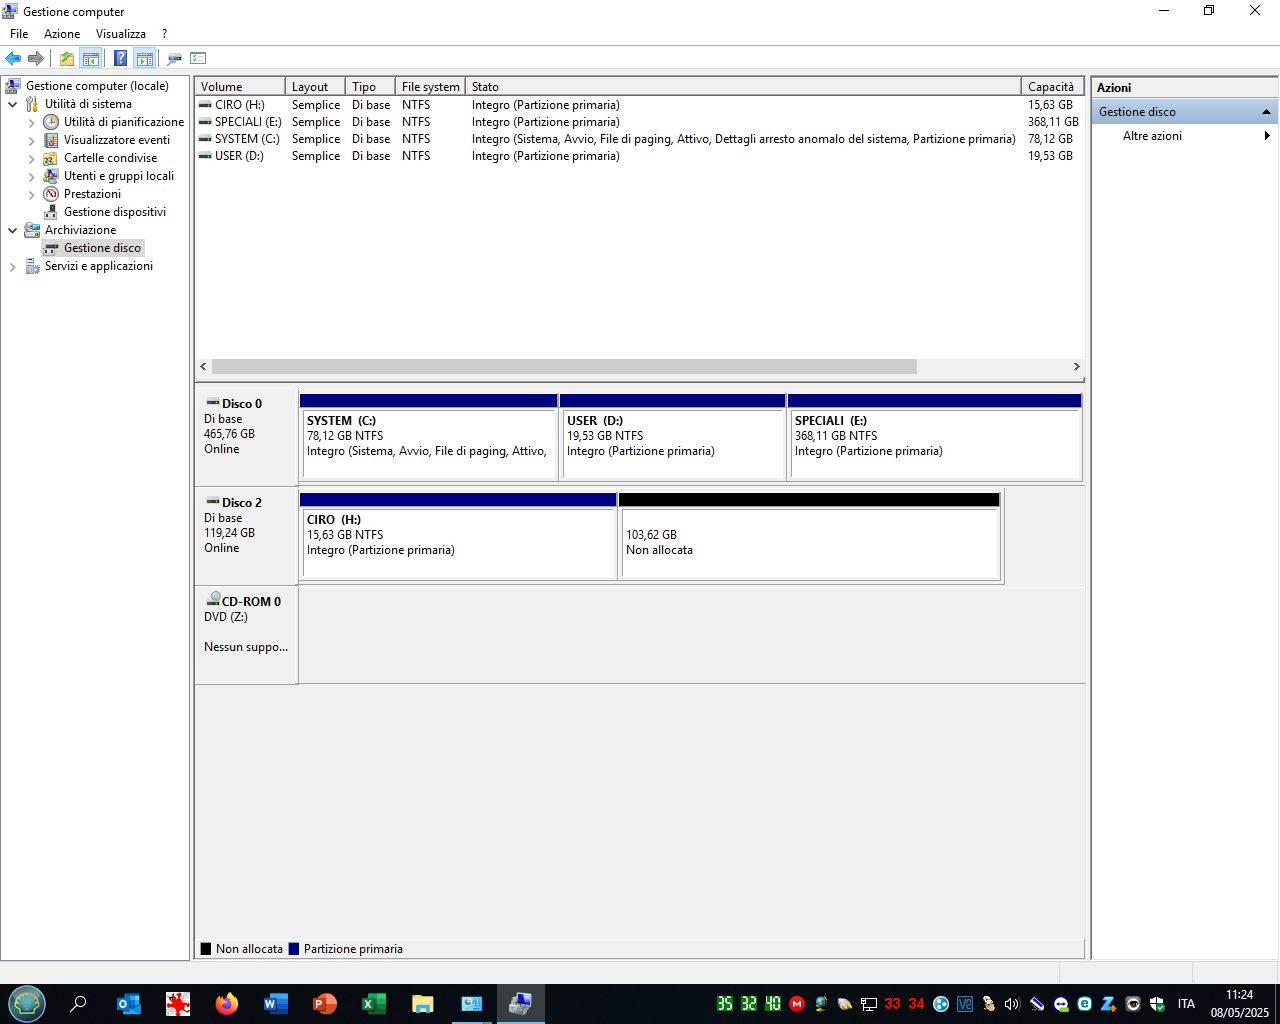Select the SYSTEM (C:) partition block

pyautogui.click(x=428, y=437)
